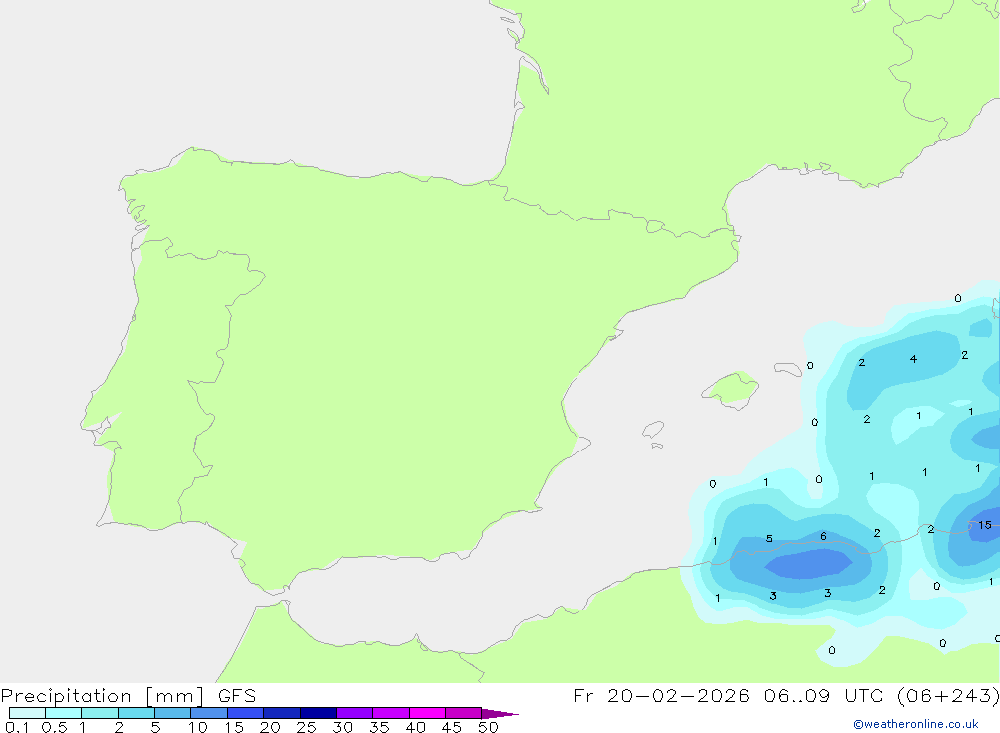Select the 5–10 mm legend color swatch

pos(173,713)
